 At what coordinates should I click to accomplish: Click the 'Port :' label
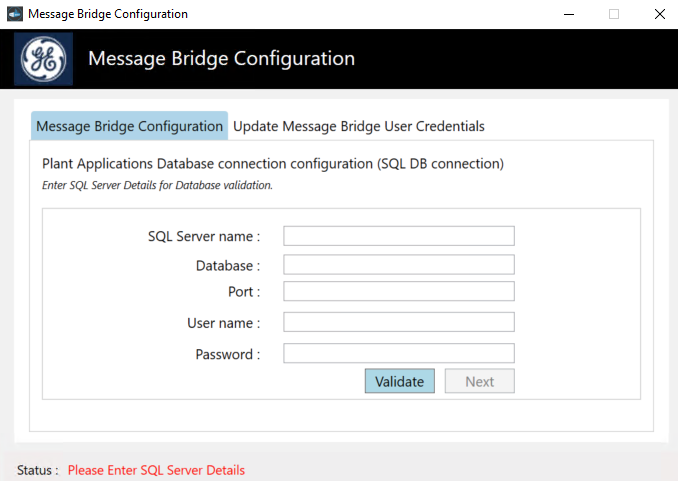coord(244,292)
